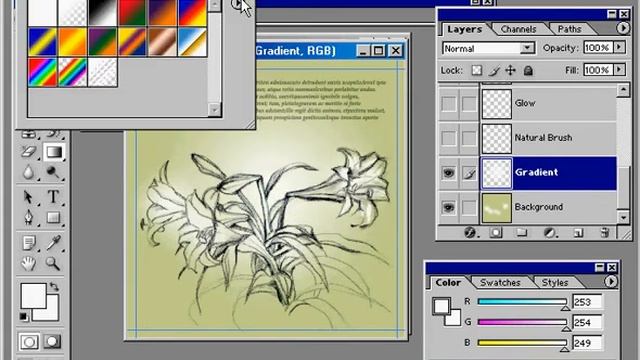
Task: Open the gradient picker flyout menu
Action: tap(236, 4)
